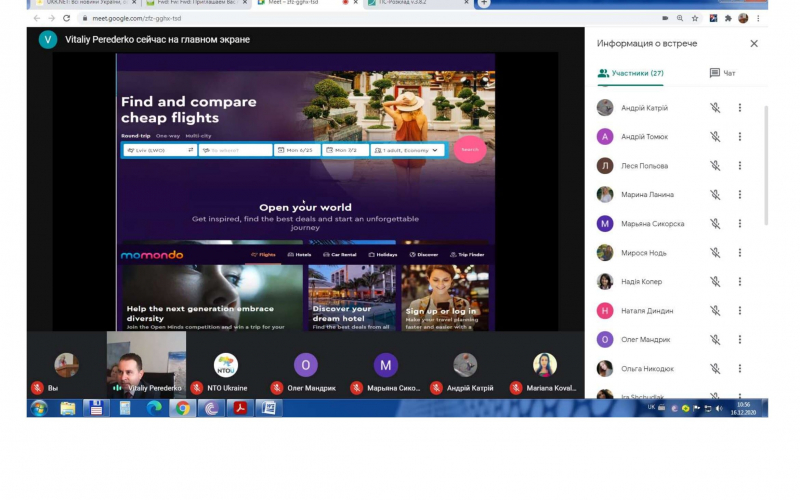
Task: Mute Леся Польова in participants list
Action: click(x=715, y=166)
